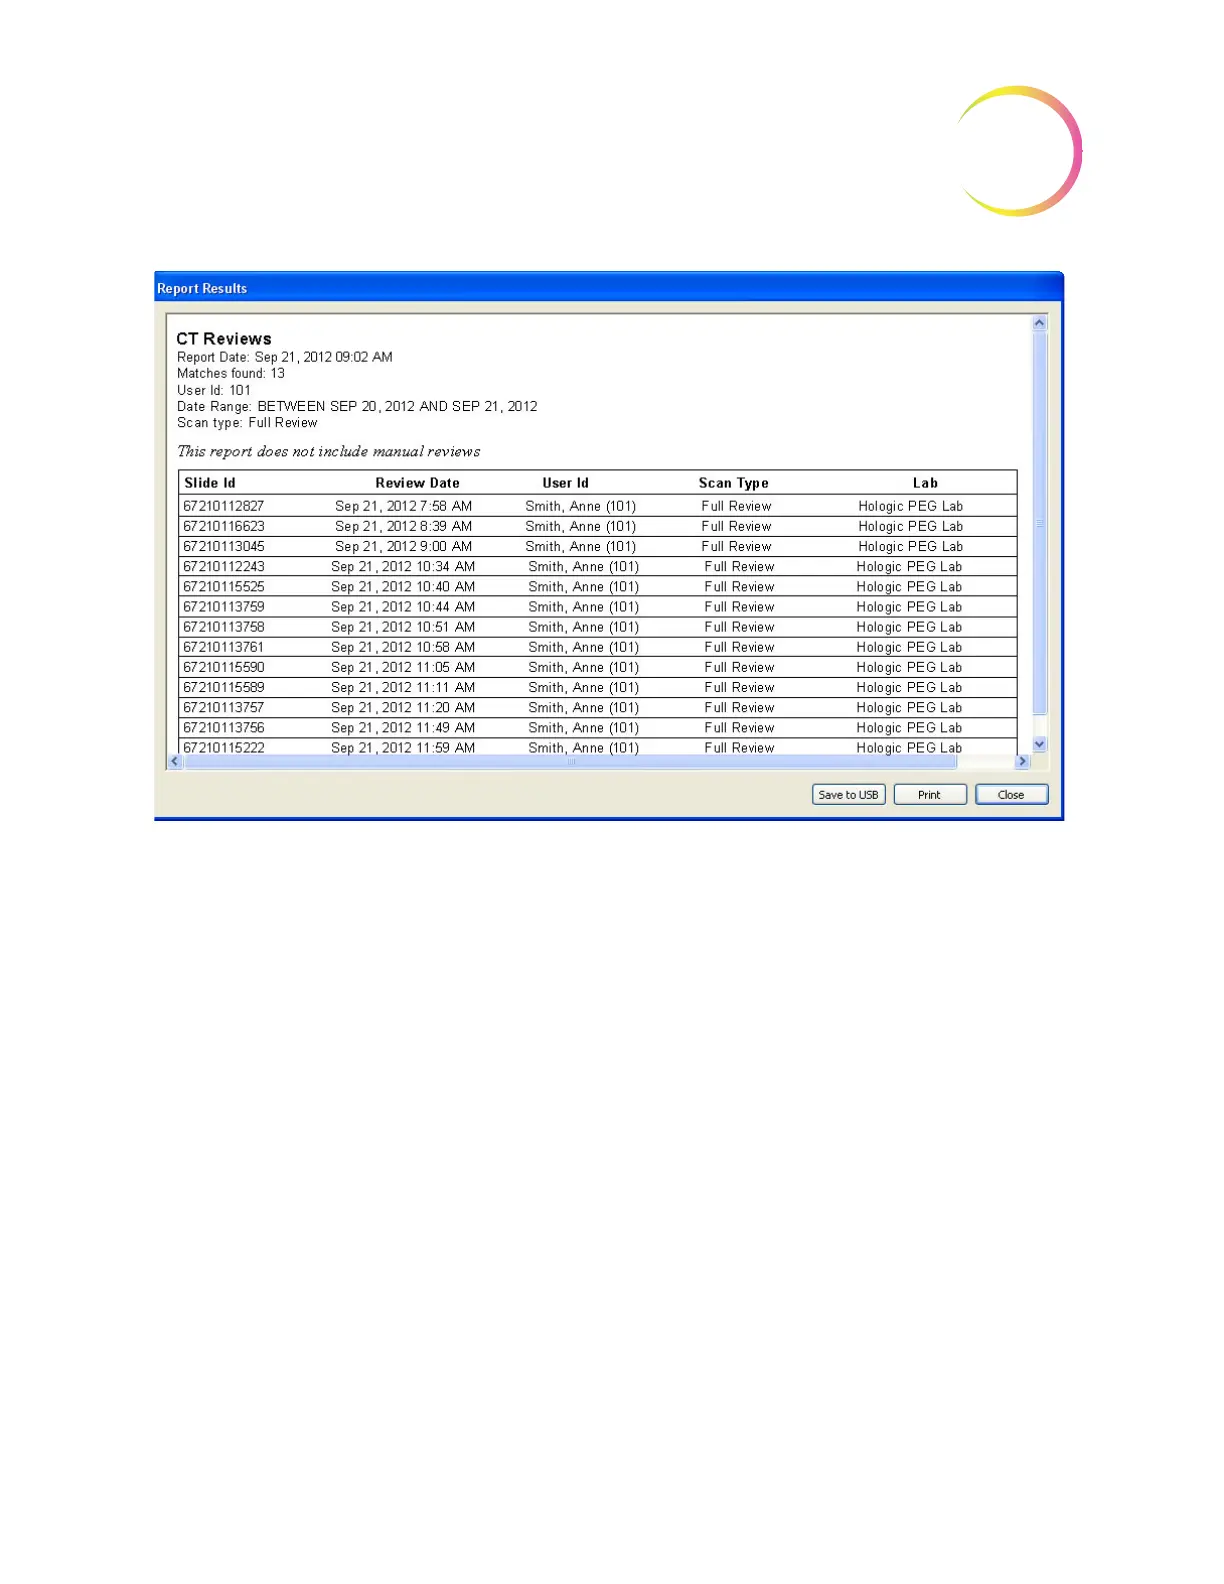Select slide id 67210113757
The image size is (1224, 1584).
pyautogui.click(x=224, y=707)
